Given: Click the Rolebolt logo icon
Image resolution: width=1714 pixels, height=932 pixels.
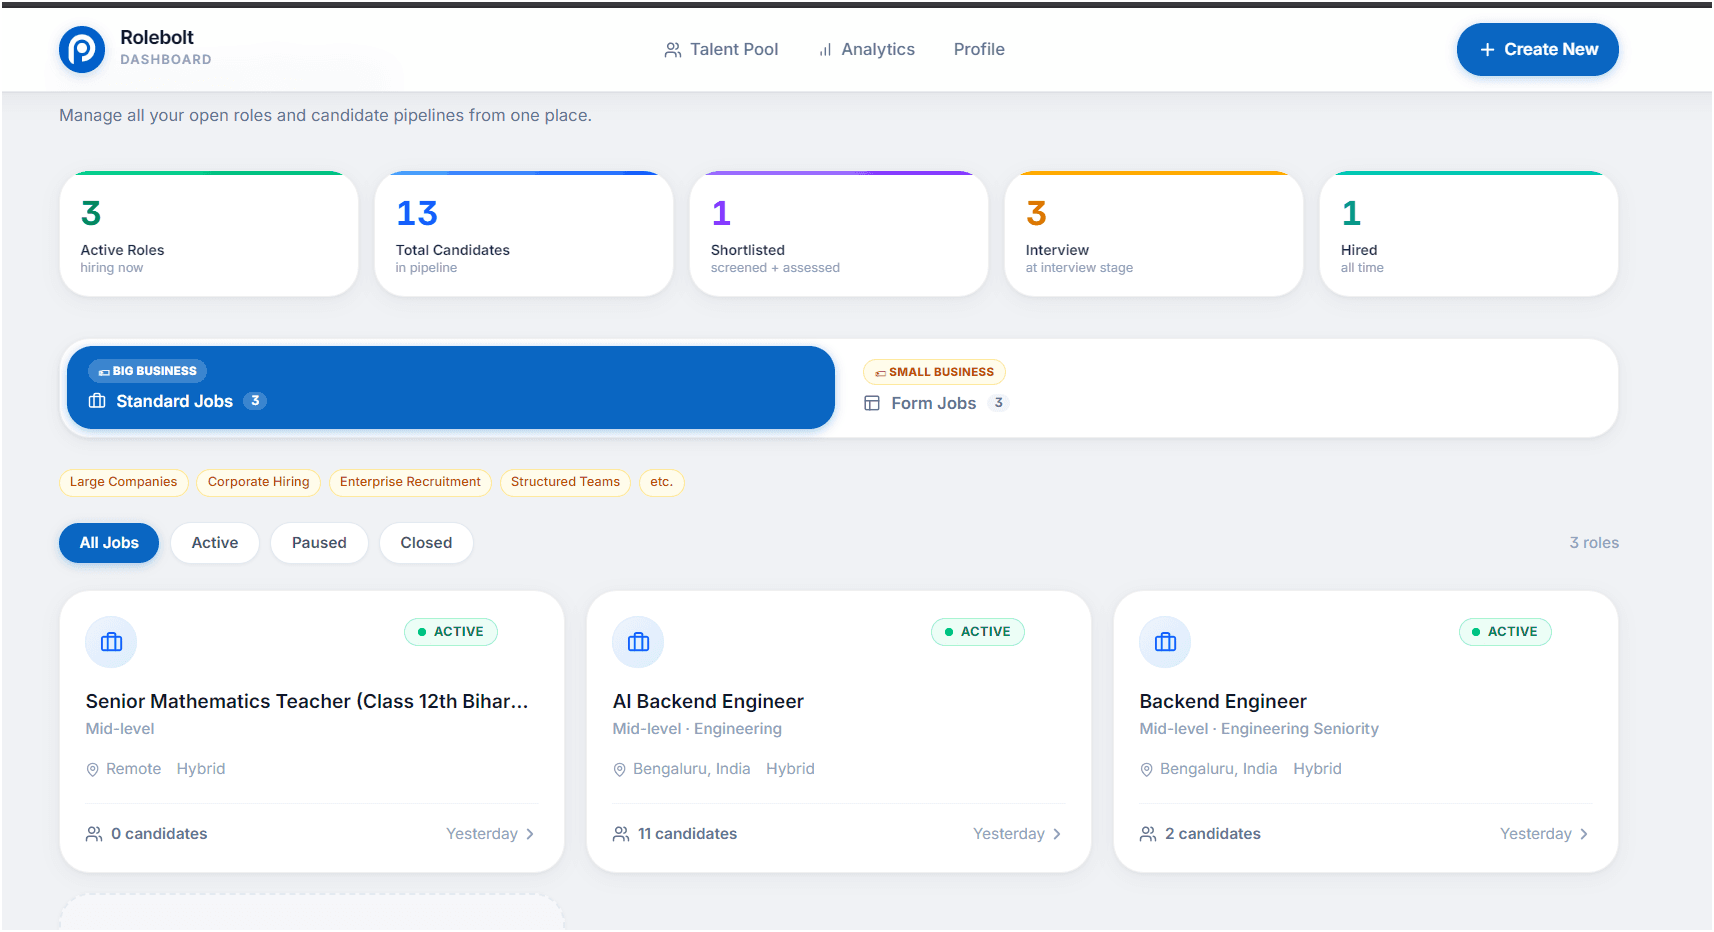Looking at the screenshot, I should 82,49.
